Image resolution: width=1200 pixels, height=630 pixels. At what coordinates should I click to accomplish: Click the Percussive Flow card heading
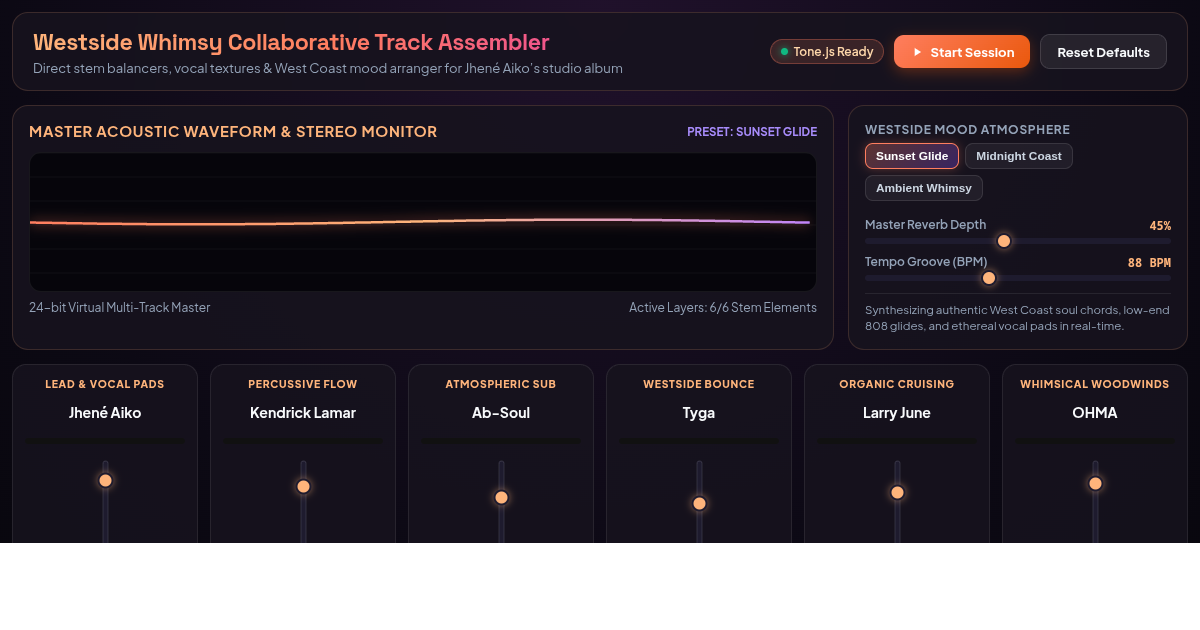303,384
